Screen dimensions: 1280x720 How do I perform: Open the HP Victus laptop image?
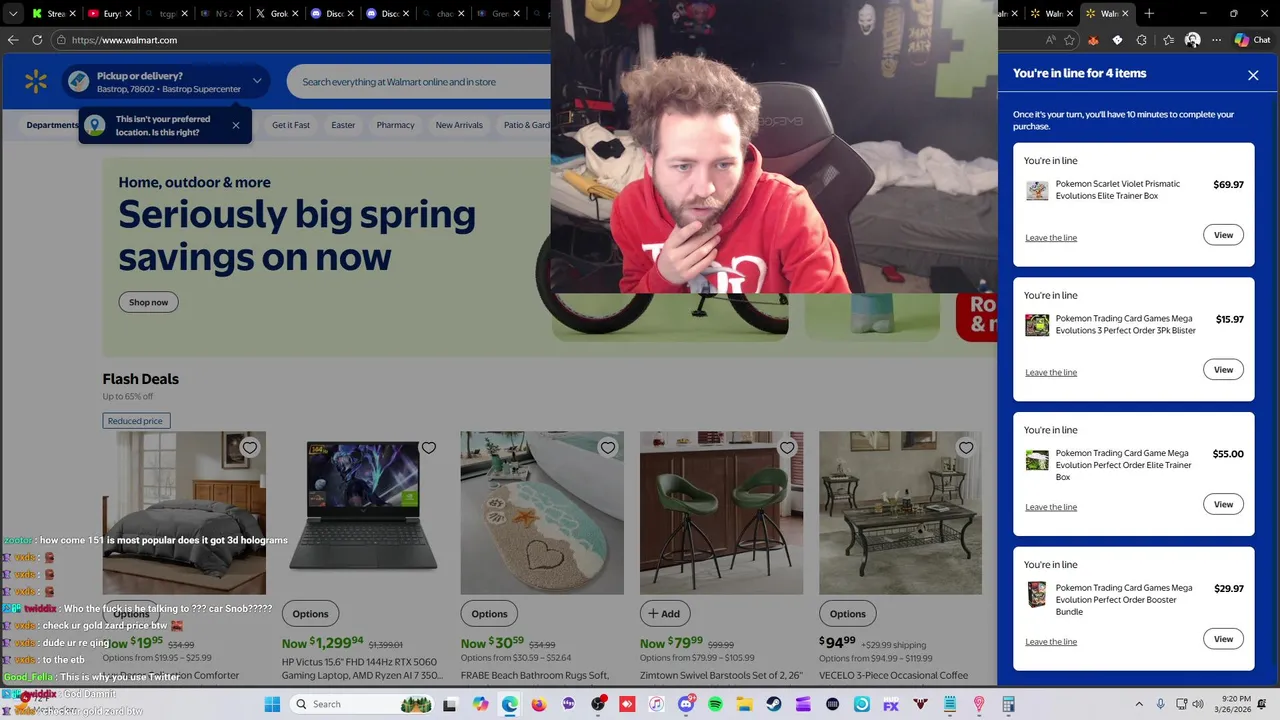click(363, 513)
